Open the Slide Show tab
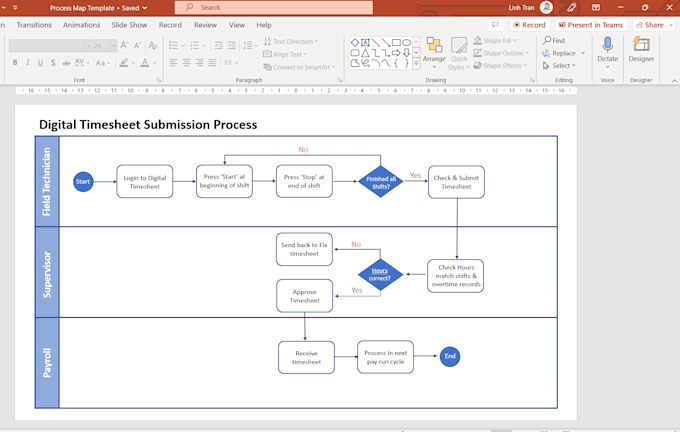Image resolution: width=680 pixels, height=432 pixels. tap(129, 25)
